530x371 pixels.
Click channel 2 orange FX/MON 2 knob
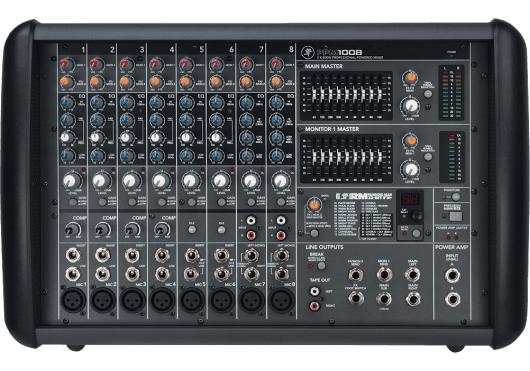[97, 82]
